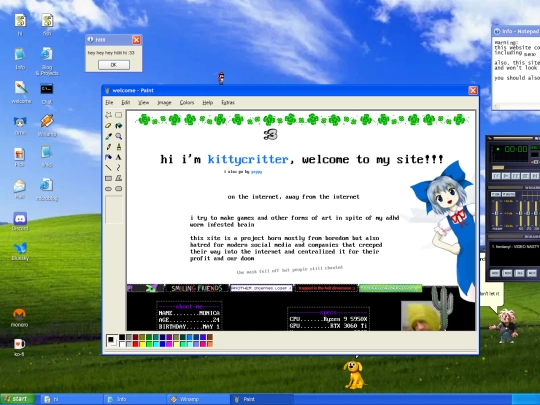Select the Line tool in Paint
The width and height of the screenshot is (540, 405).
(108, 168)
